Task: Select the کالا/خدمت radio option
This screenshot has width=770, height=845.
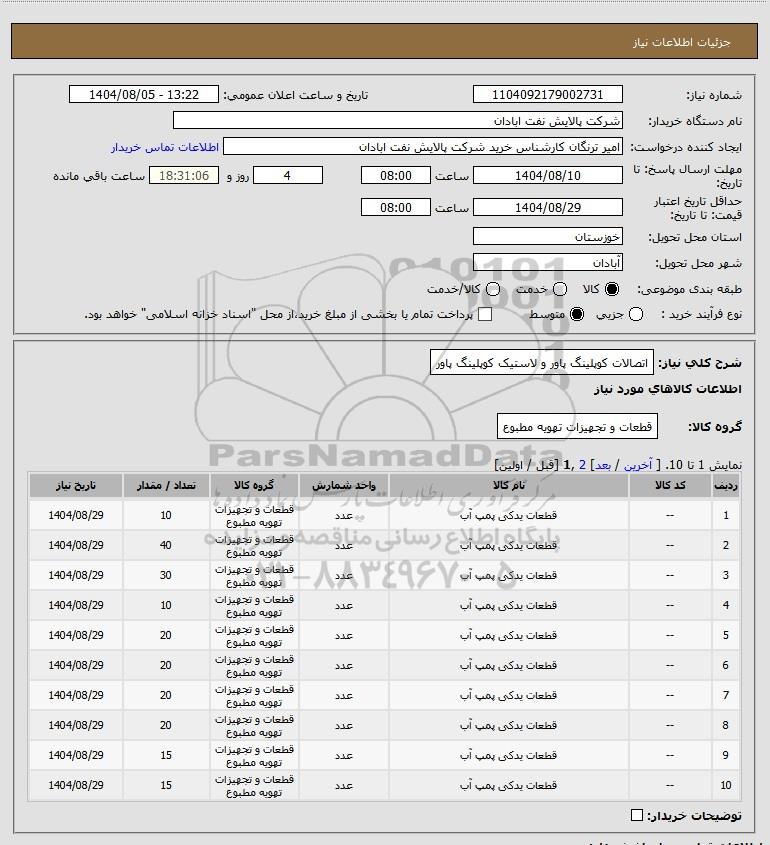Action: coord(492,289)
